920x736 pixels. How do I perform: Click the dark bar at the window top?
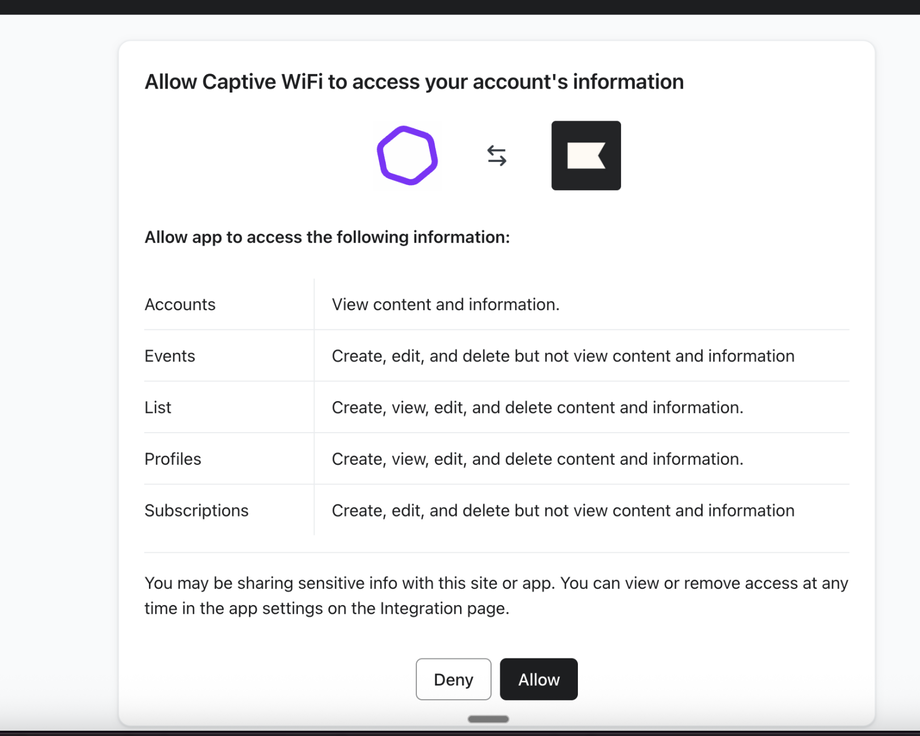[460, 7]
